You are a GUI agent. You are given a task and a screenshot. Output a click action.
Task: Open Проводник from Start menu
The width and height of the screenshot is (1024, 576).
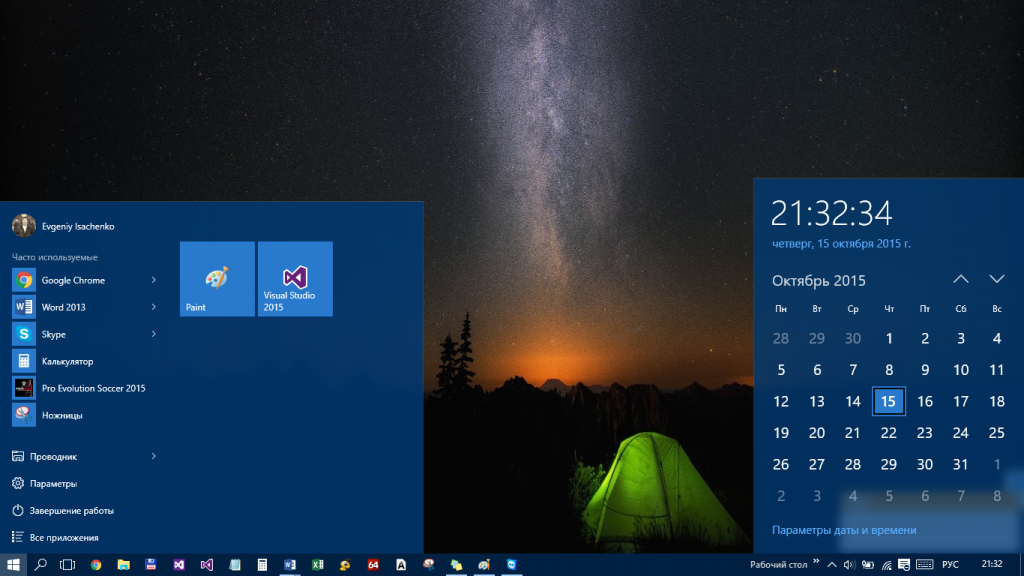[85, 456]
